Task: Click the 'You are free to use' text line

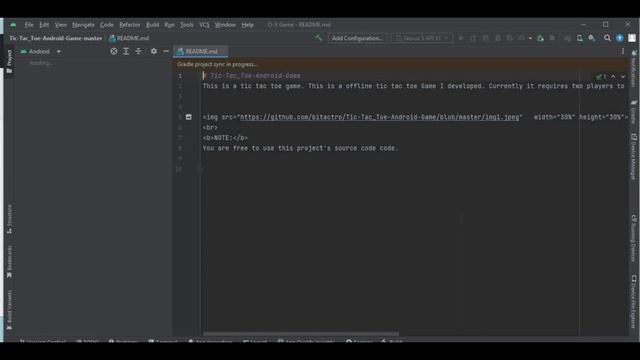Action: pos(300,148)
